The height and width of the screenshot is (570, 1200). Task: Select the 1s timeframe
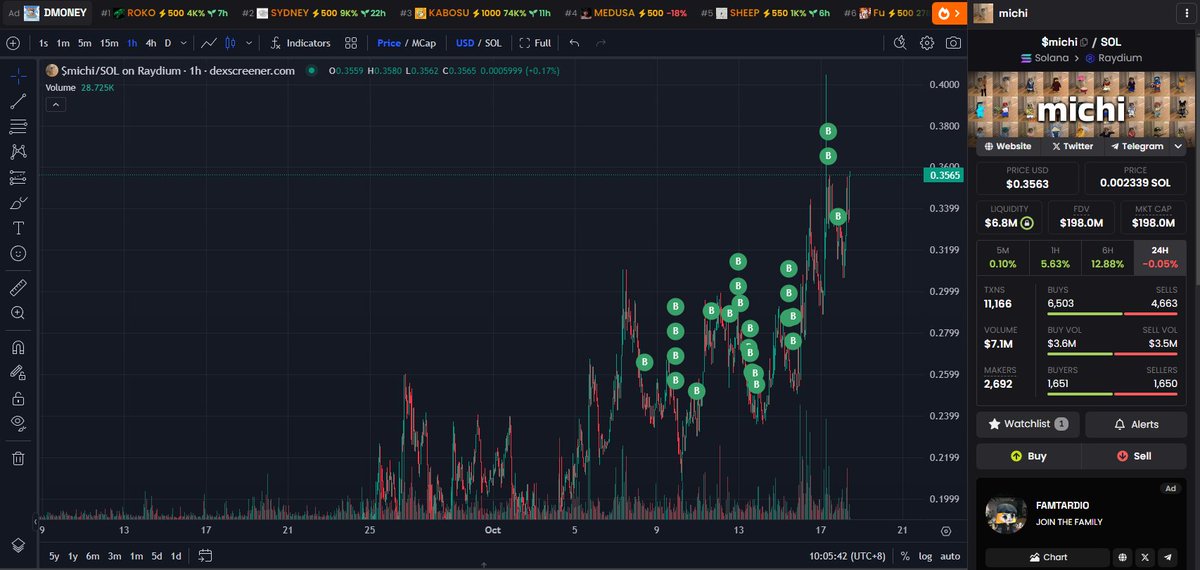pyautogui.click(x=43, y=43)
